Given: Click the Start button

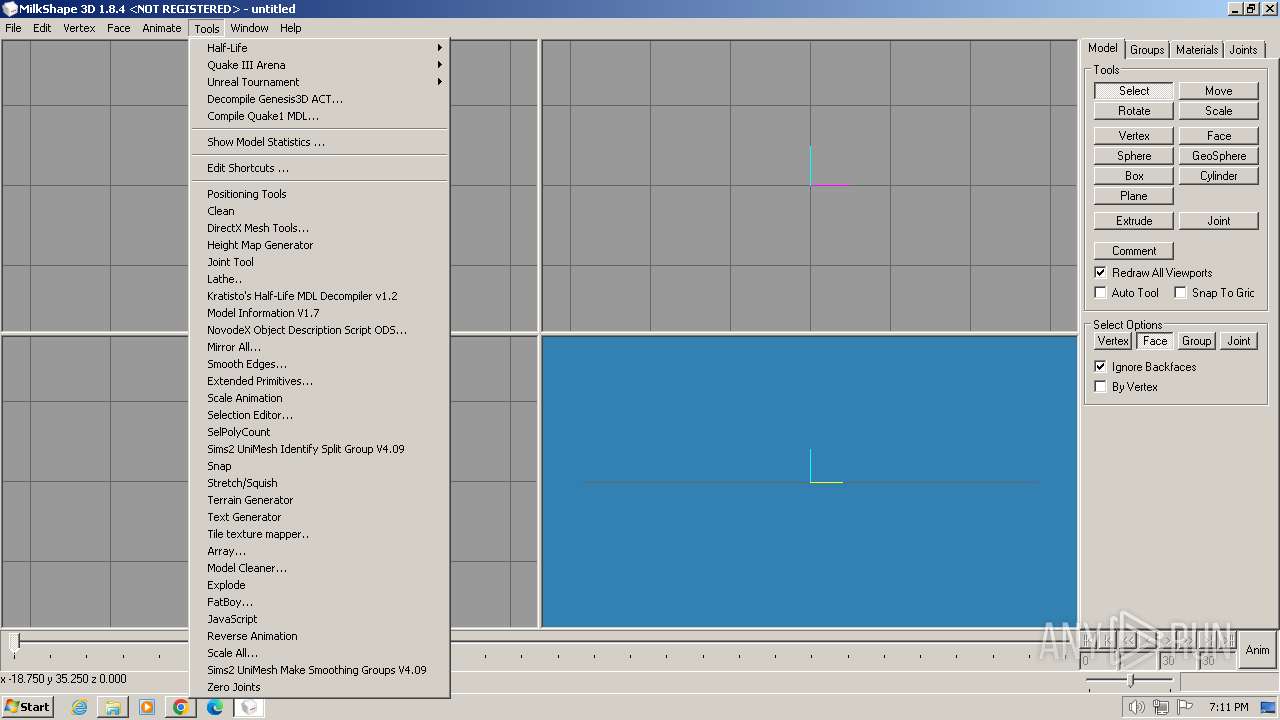Looking at the screenshot, I should click(x=27, y=707).
